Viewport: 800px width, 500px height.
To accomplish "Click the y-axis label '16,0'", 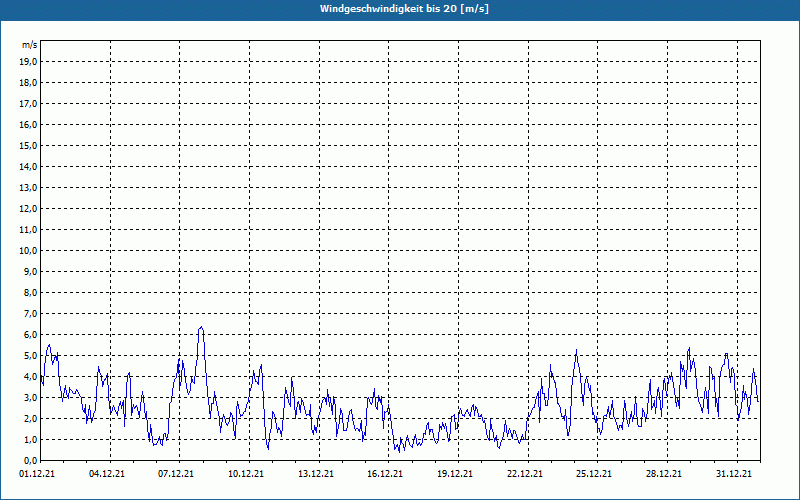I will (x=28, y=124).
